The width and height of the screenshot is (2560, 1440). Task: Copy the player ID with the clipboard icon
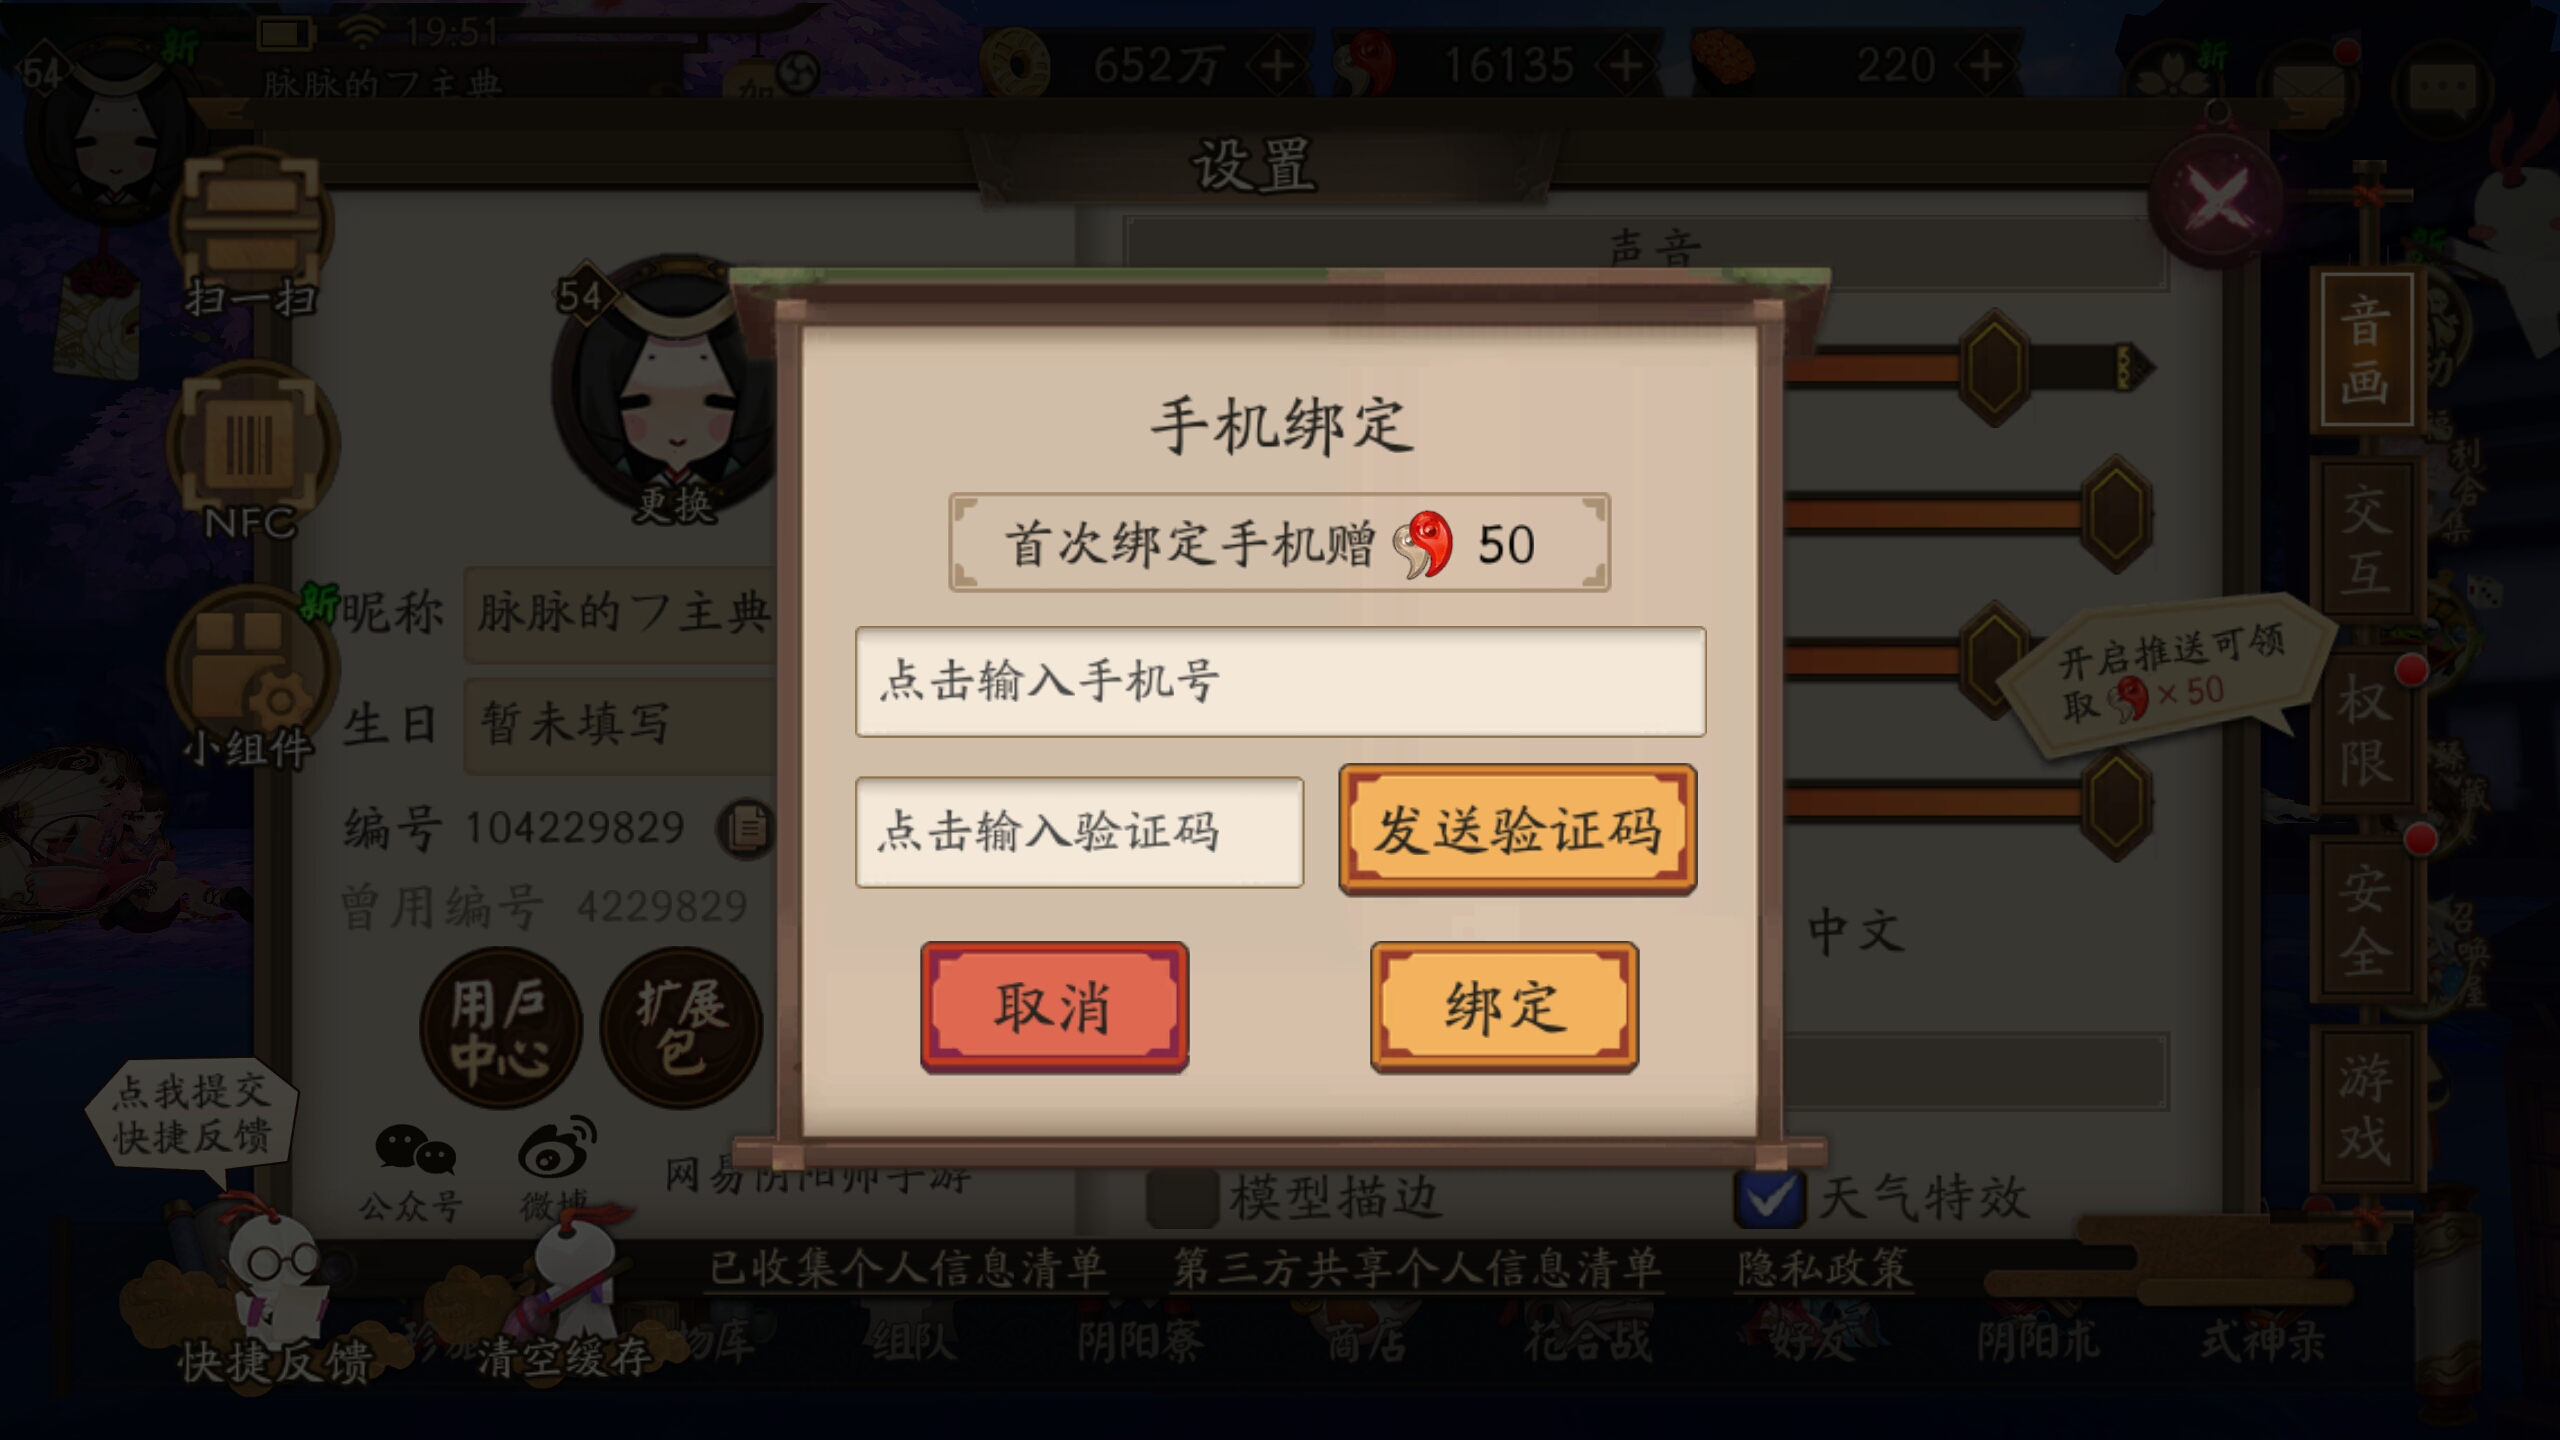[746, 828]
